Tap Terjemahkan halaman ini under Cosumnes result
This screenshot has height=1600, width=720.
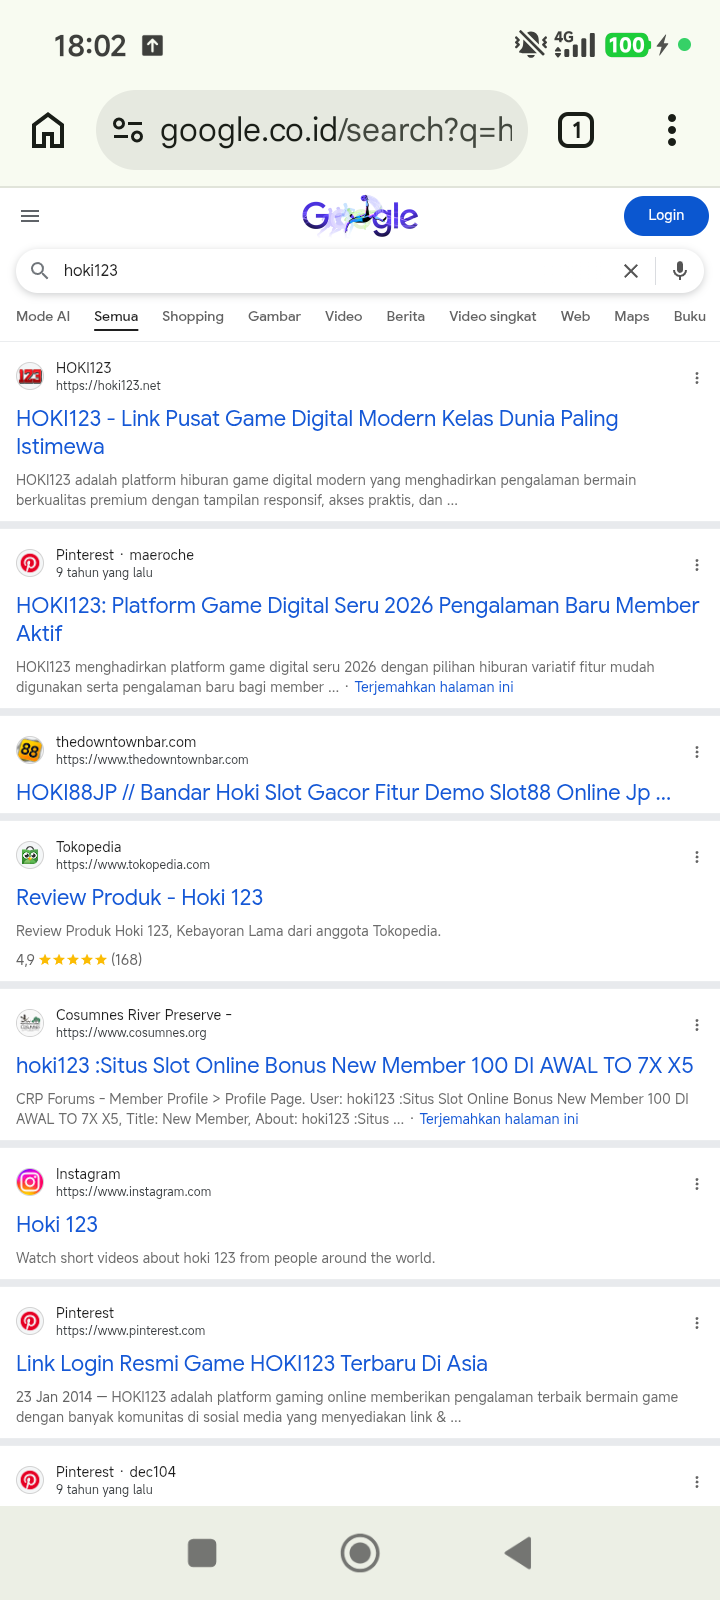click(x=499, y=1119)
